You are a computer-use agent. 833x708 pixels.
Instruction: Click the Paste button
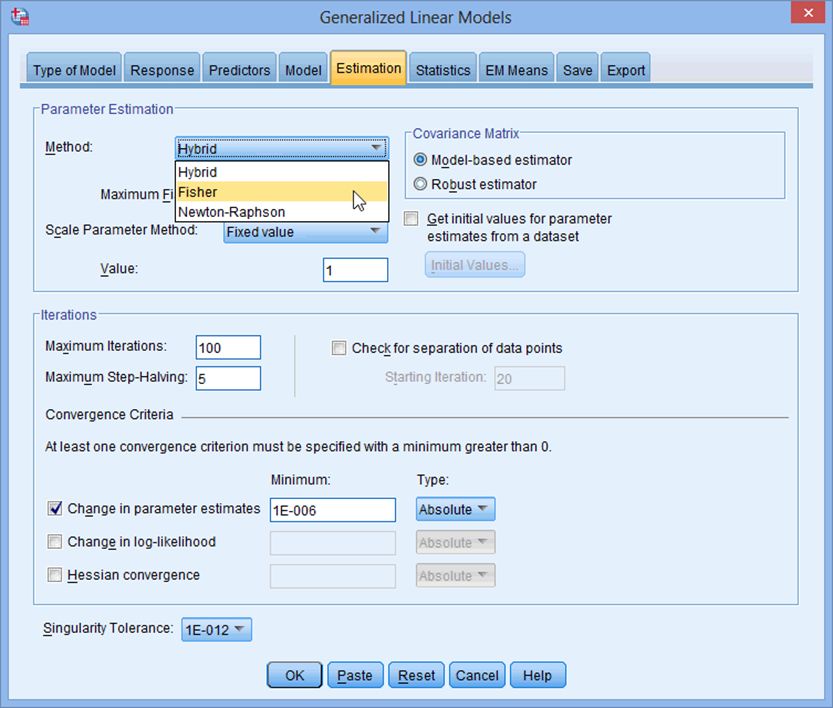pos(355,675)
